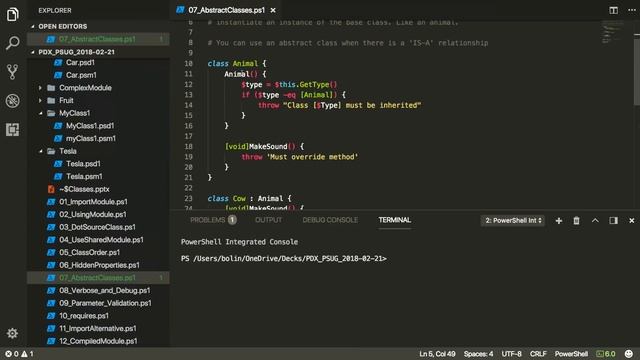Close the terminal panel
This screenshot has width=640, height=360.
(631, 220)
